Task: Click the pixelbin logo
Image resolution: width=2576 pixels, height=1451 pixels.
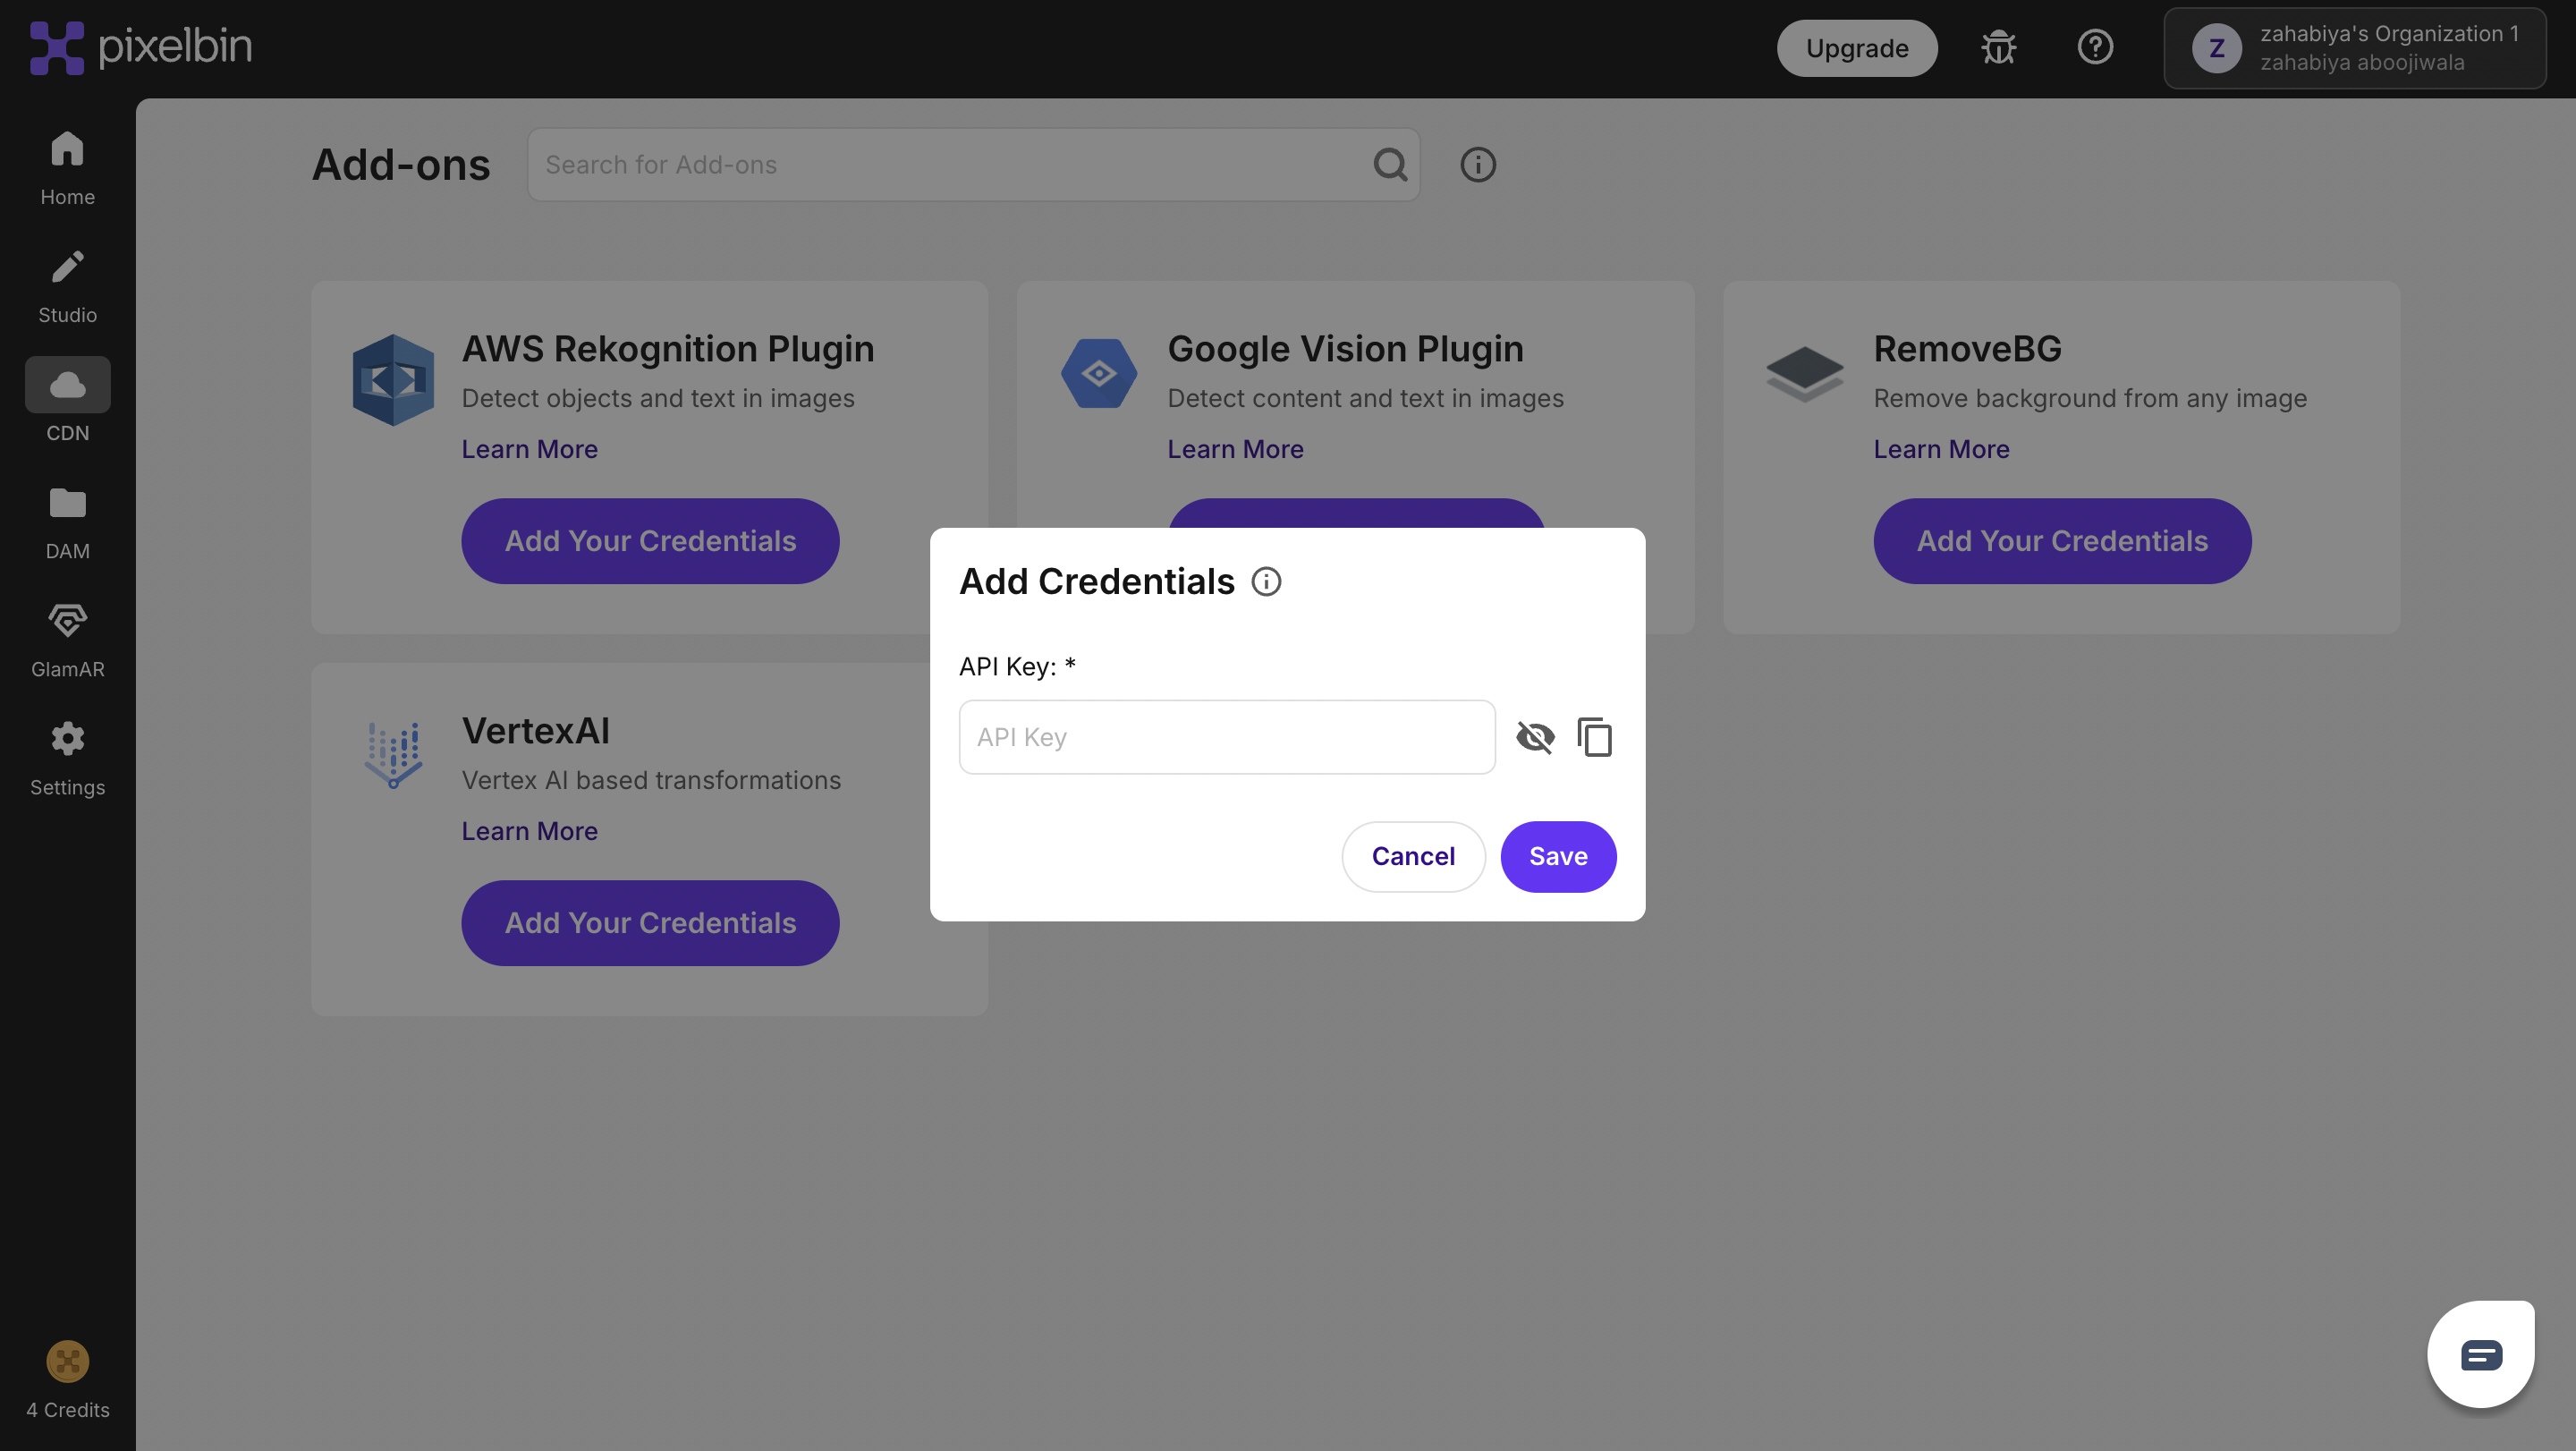Action: click(140, 47)
